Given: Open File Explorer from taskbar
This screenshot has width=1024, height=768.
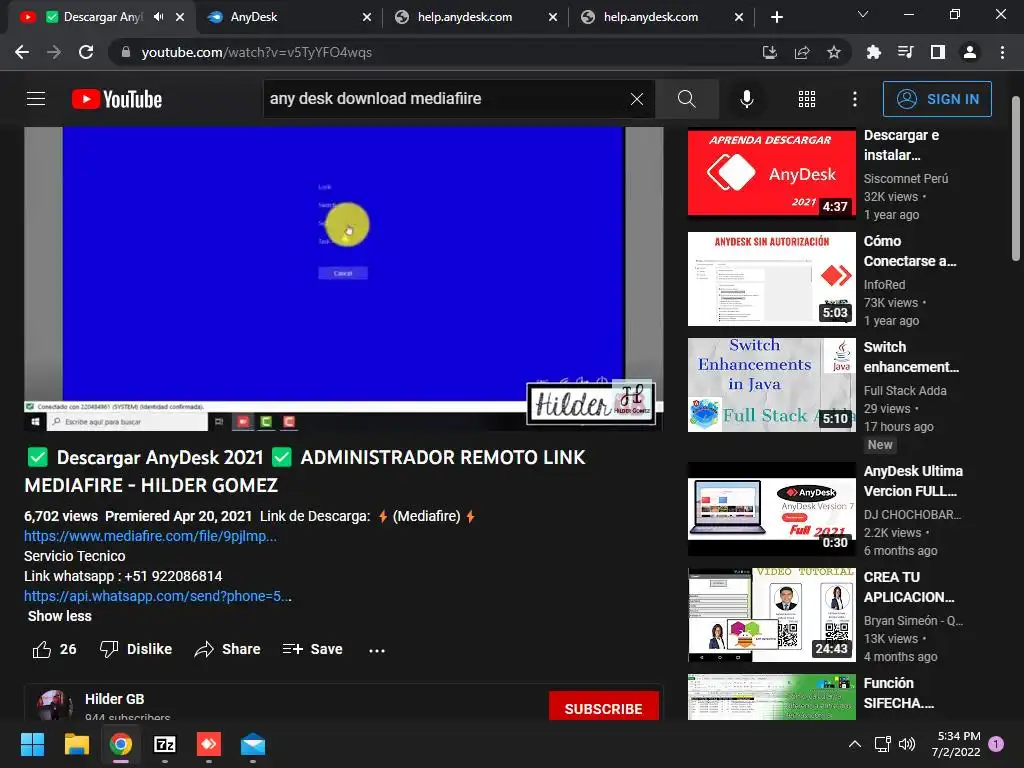Looking at the screenshot, I should tap(76, 744).
